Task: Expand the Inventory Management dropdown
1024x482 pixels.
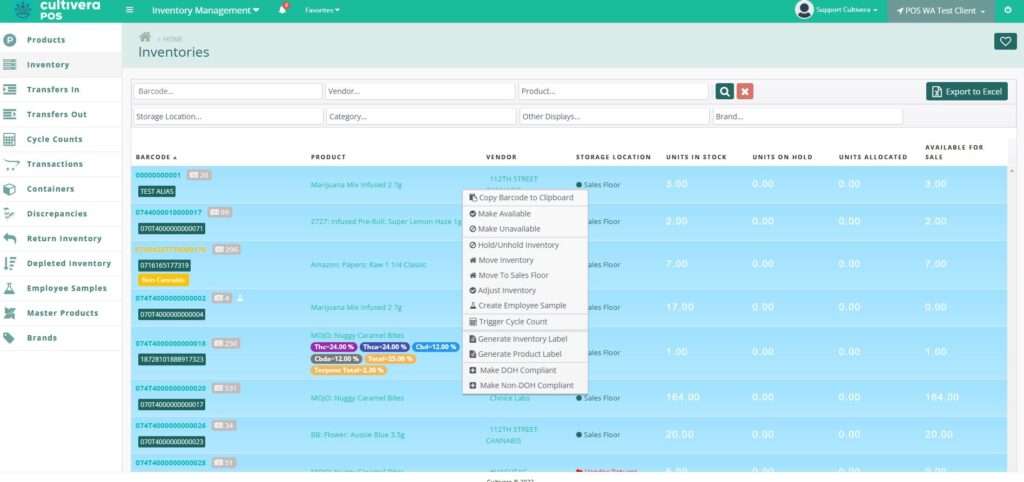Action: (205, 10)
